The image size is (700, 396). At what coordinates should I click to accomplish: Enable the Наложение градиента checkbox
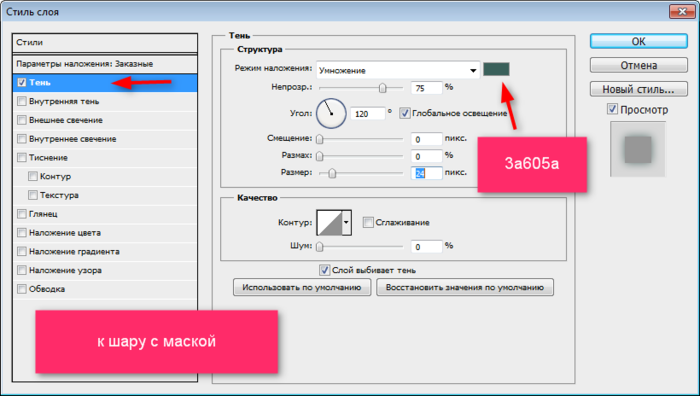tap(21, 251)
